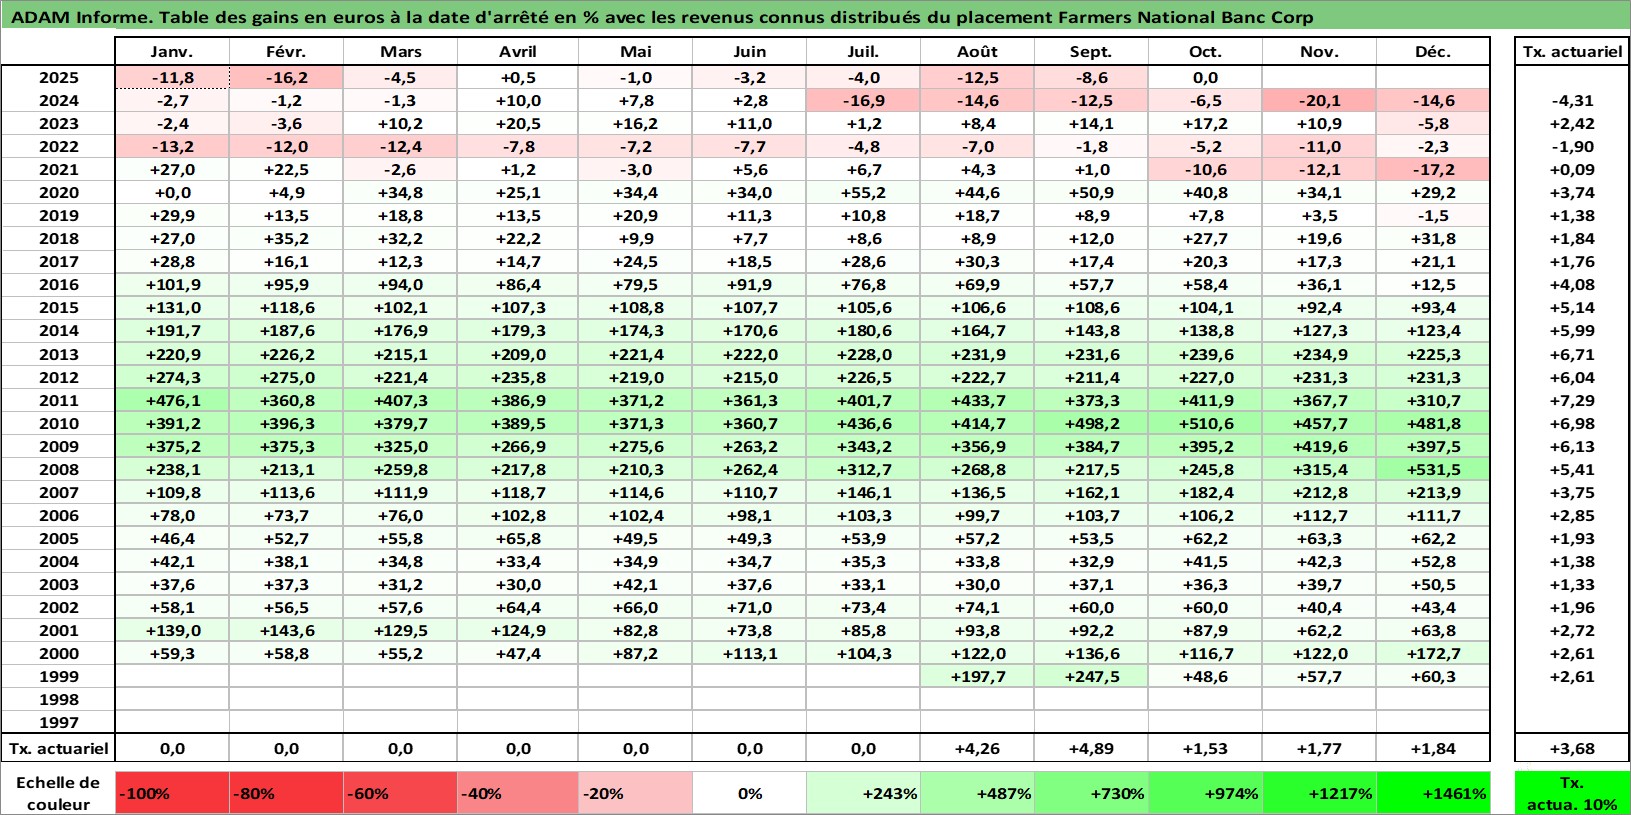Click the '+191,7' cell for Janv. 2014
This screenshot has height=815, width=1631.
[x=172, y=330]
